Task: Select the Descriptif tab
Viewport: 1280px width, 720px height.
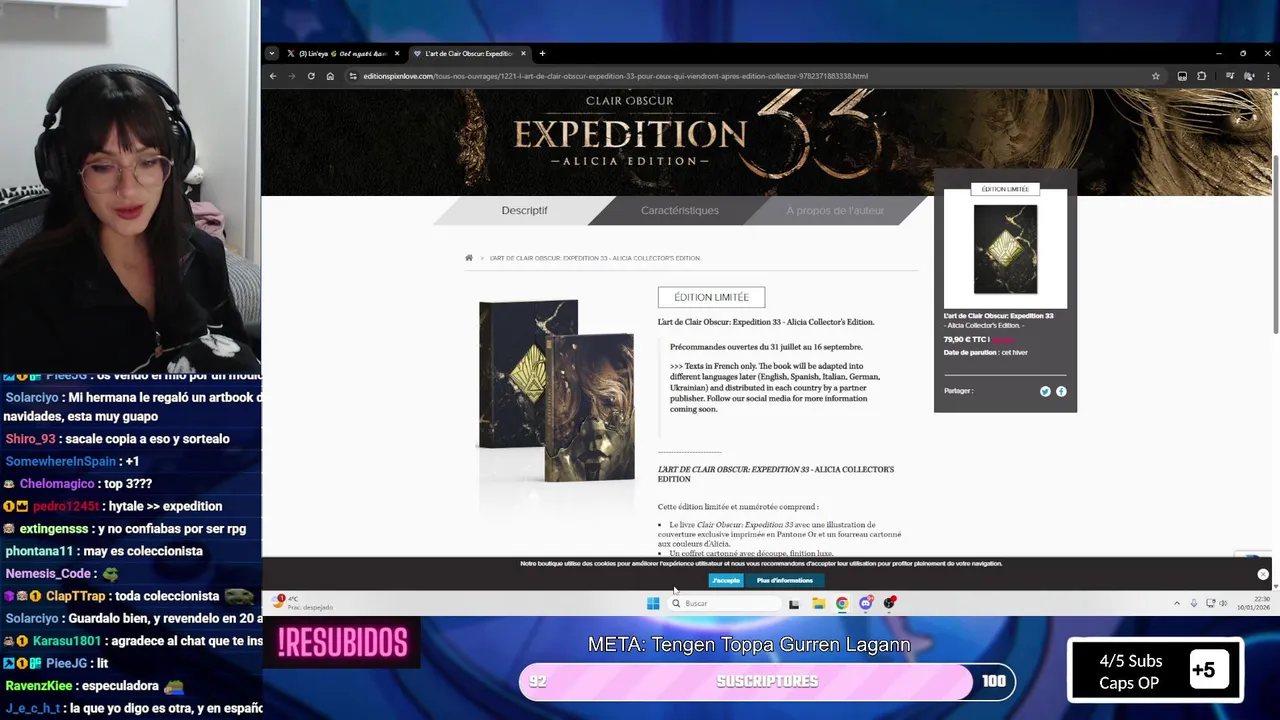Action: [524, 211]
